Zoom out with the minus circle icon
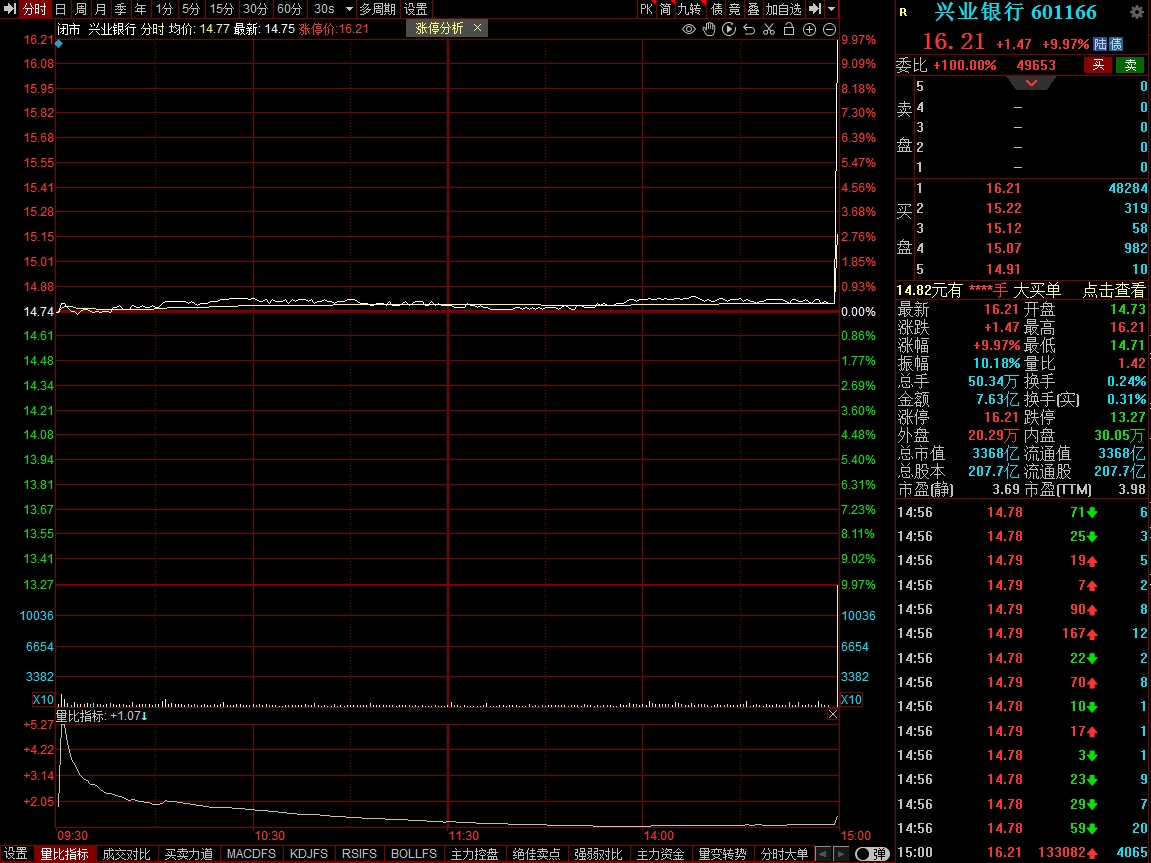Image resolution: width=1151 pixels, height=863 pixels. point(830,29)
